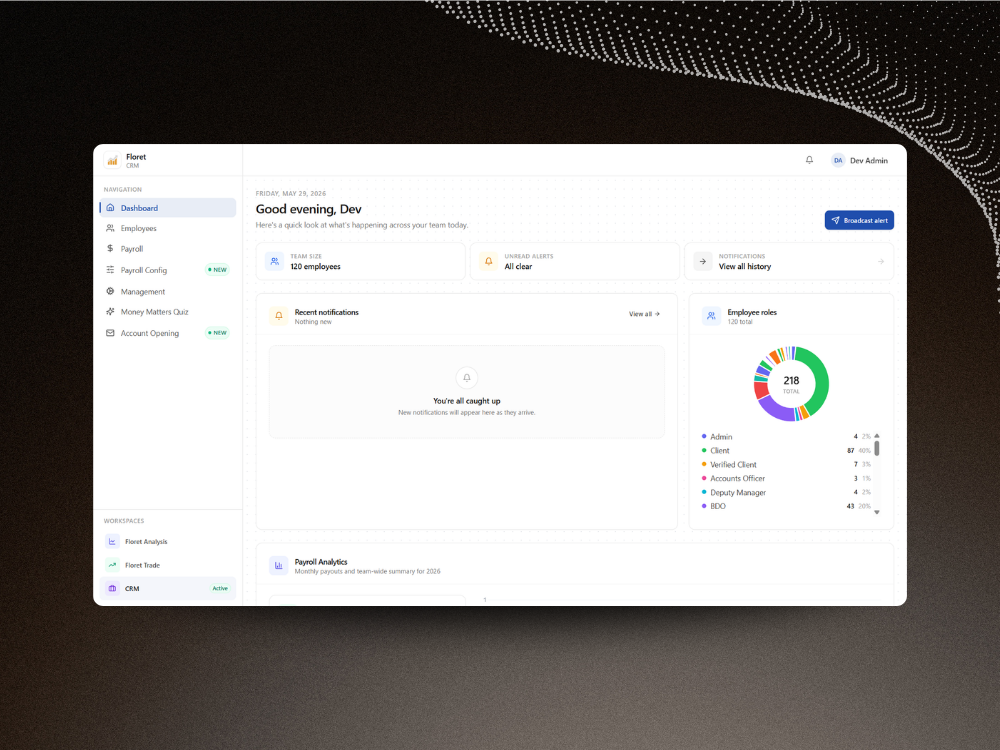This screenshot has height=750, width=1000.
Task: Open the Employees page
Action: click(x=168, y=228)
